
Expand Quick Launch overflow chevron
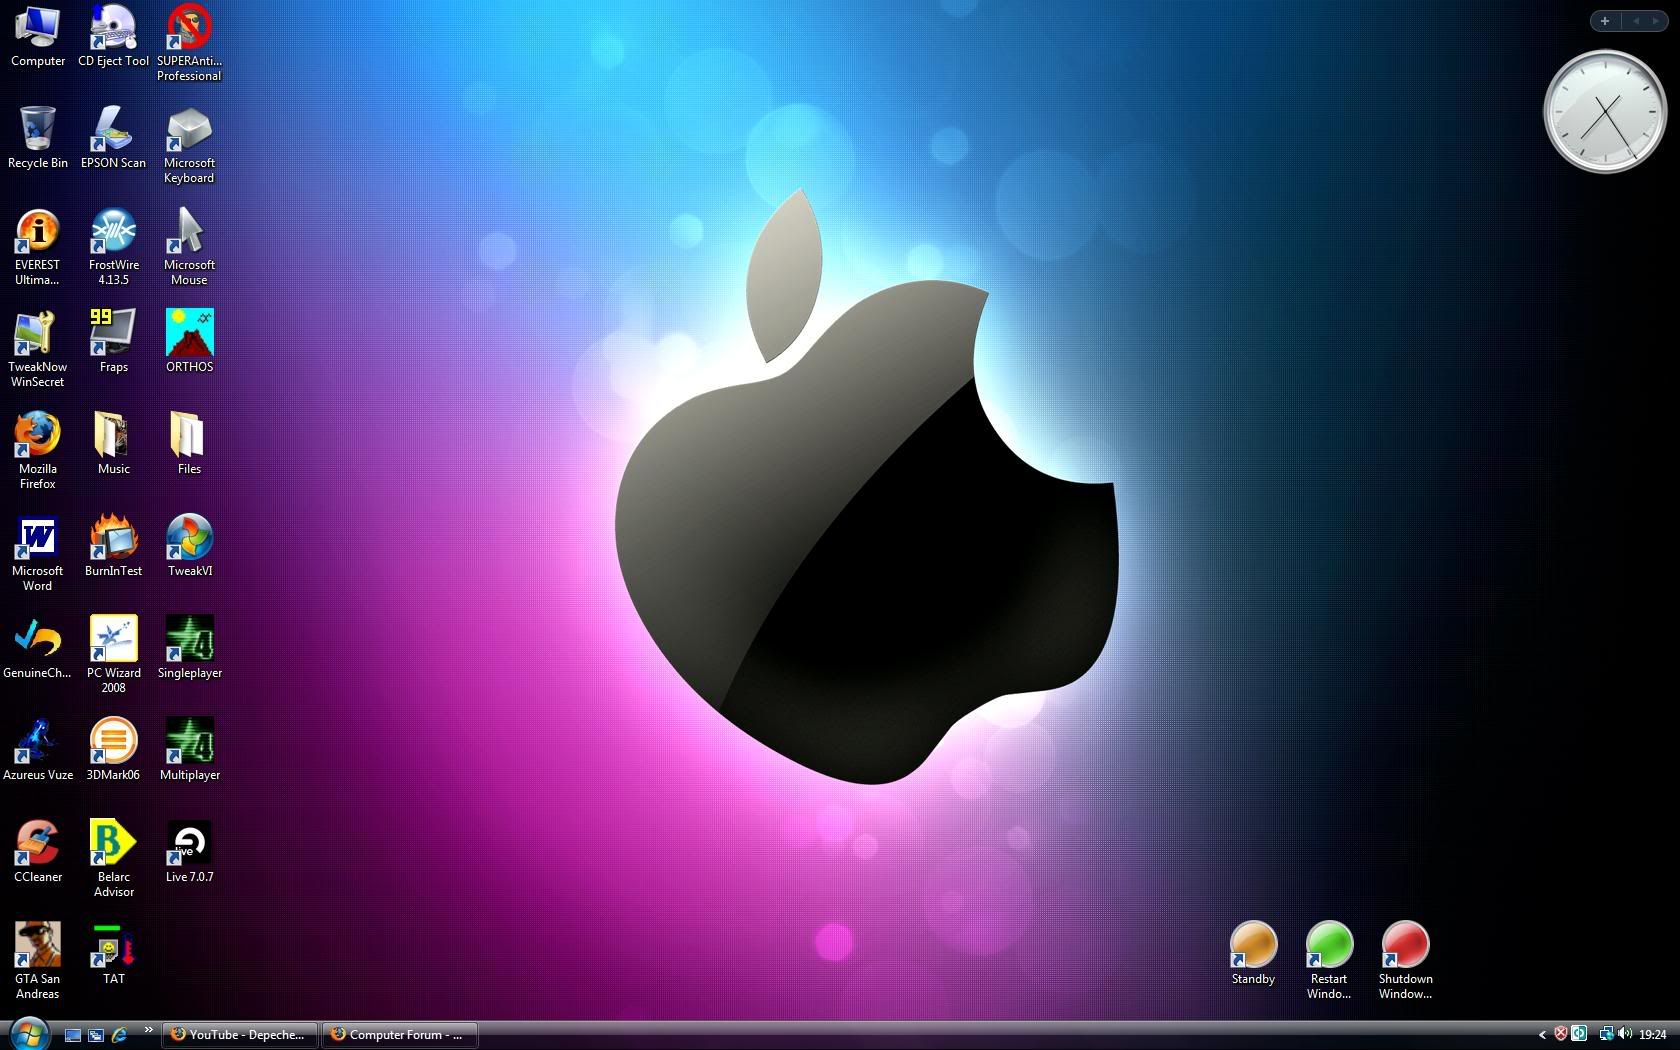coord(148,1029)
